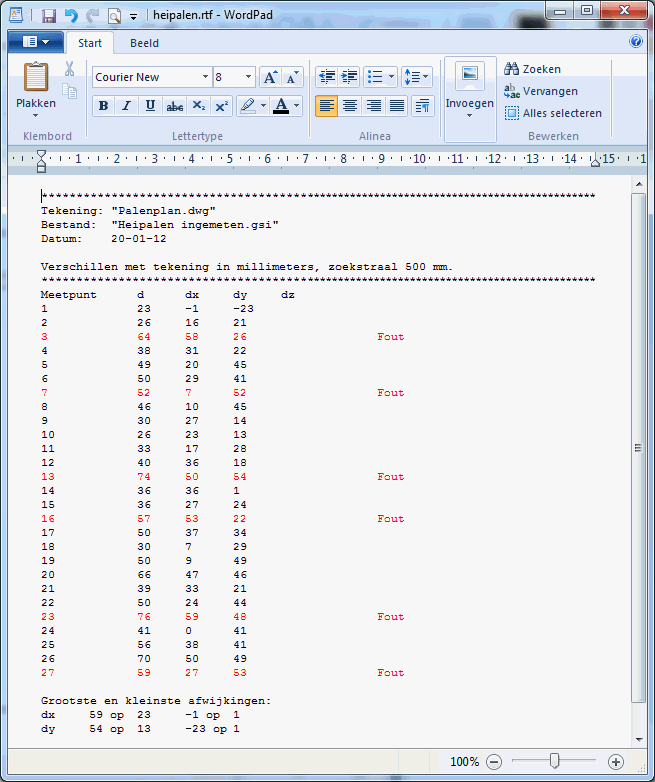This screenshot has width=655, height=782.
Task: Click the Meetpunt column header
Action: [68, 295]
